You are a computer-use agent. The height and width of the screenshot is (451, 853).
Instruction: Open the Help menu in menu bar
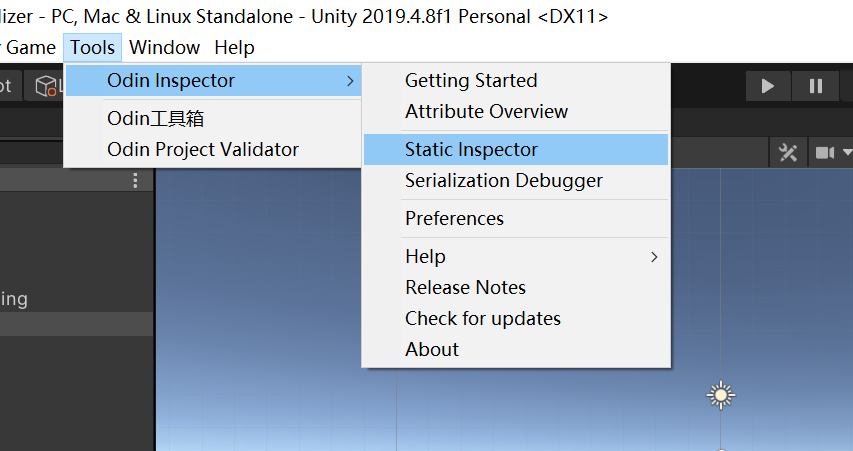tap(234, 48)
